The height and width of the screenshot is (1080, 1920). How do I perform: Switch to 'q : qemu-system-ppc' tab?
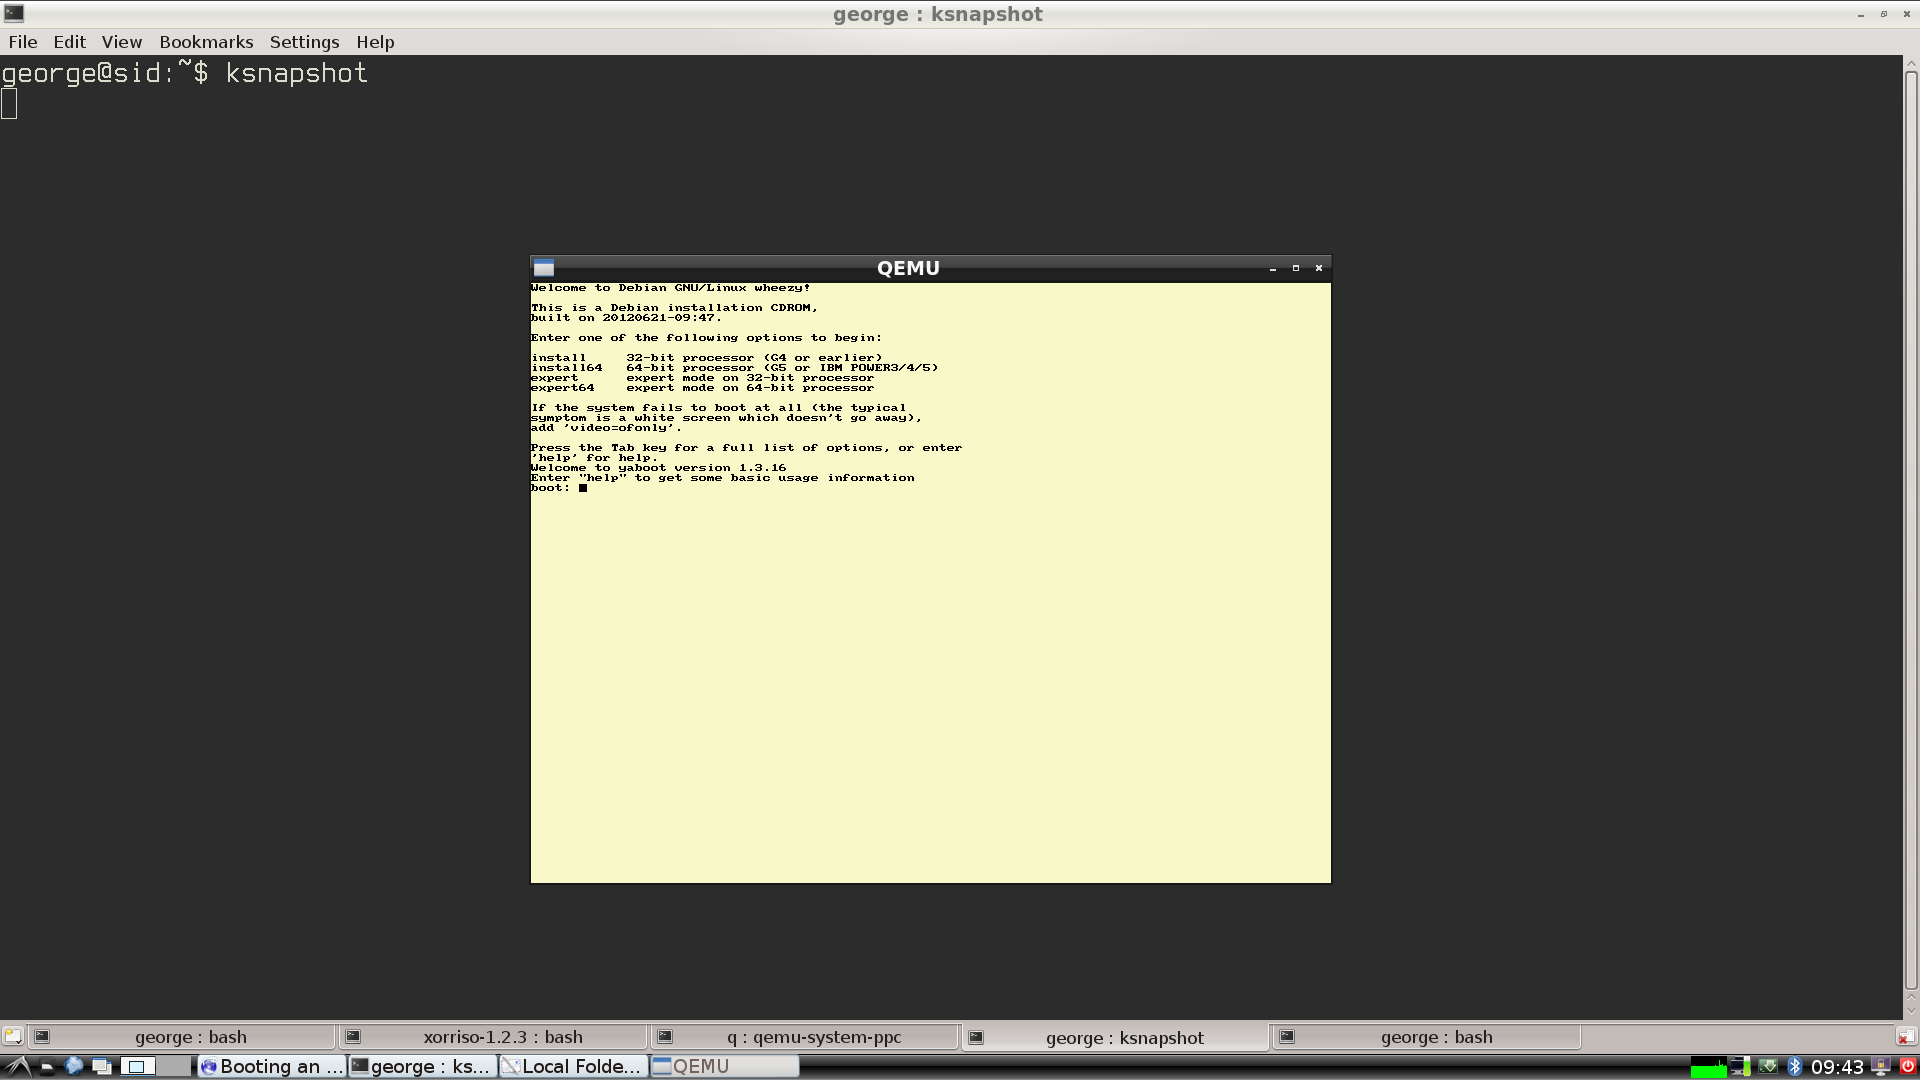[x=803, y=1037]
